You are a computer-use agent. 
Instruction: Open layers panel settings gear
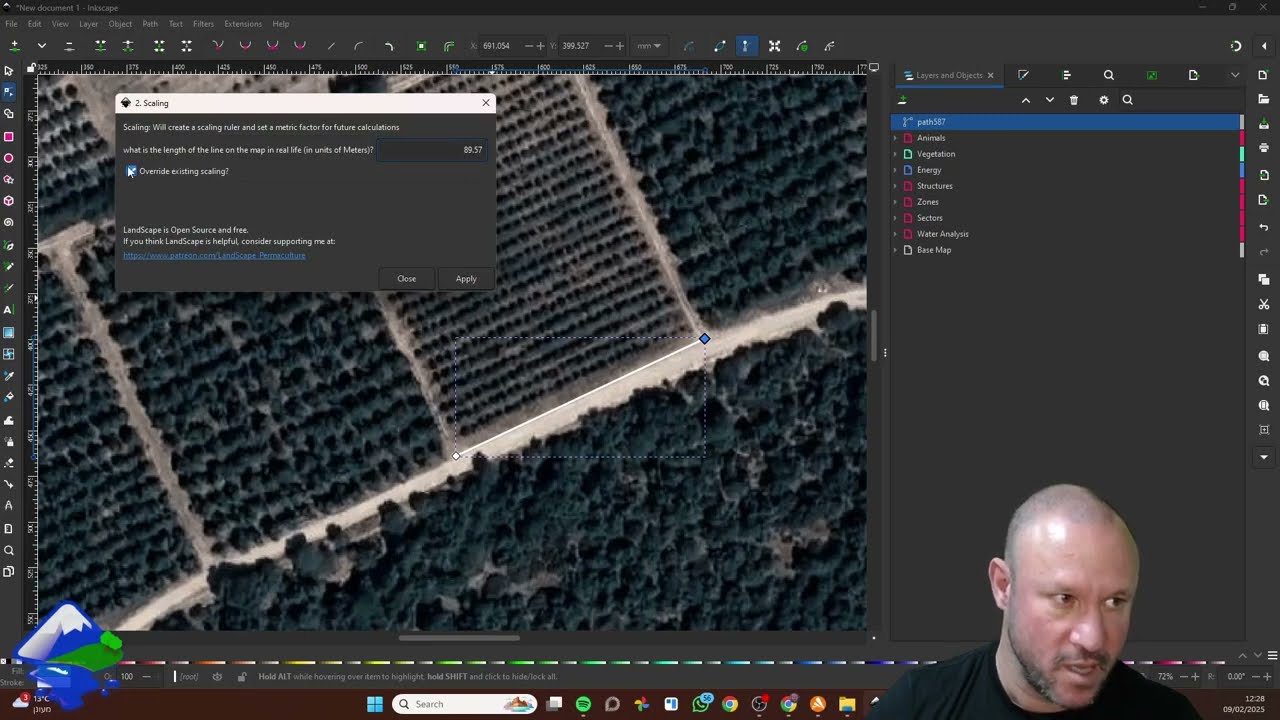click(x=1103, y=100)
